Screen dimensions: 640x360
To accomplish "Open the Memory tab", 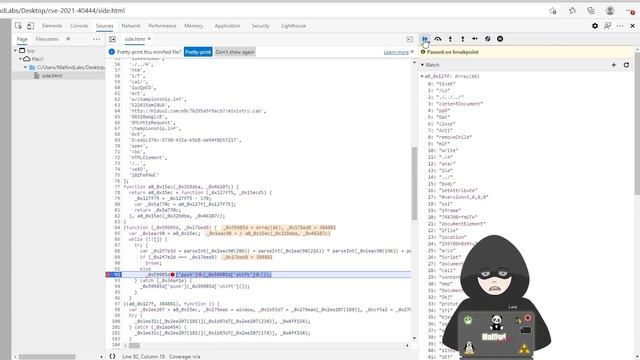I will click(x=193, y=26).
